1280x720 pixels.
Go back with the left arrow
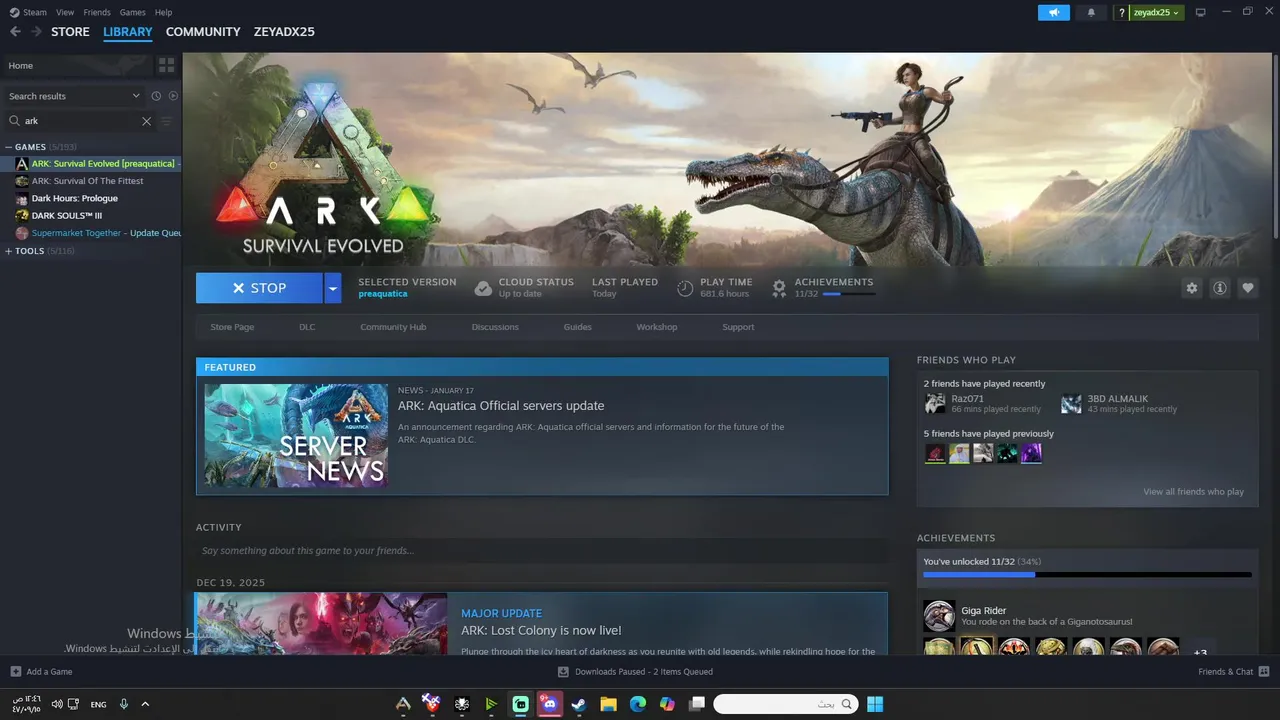tap(15, 32)
